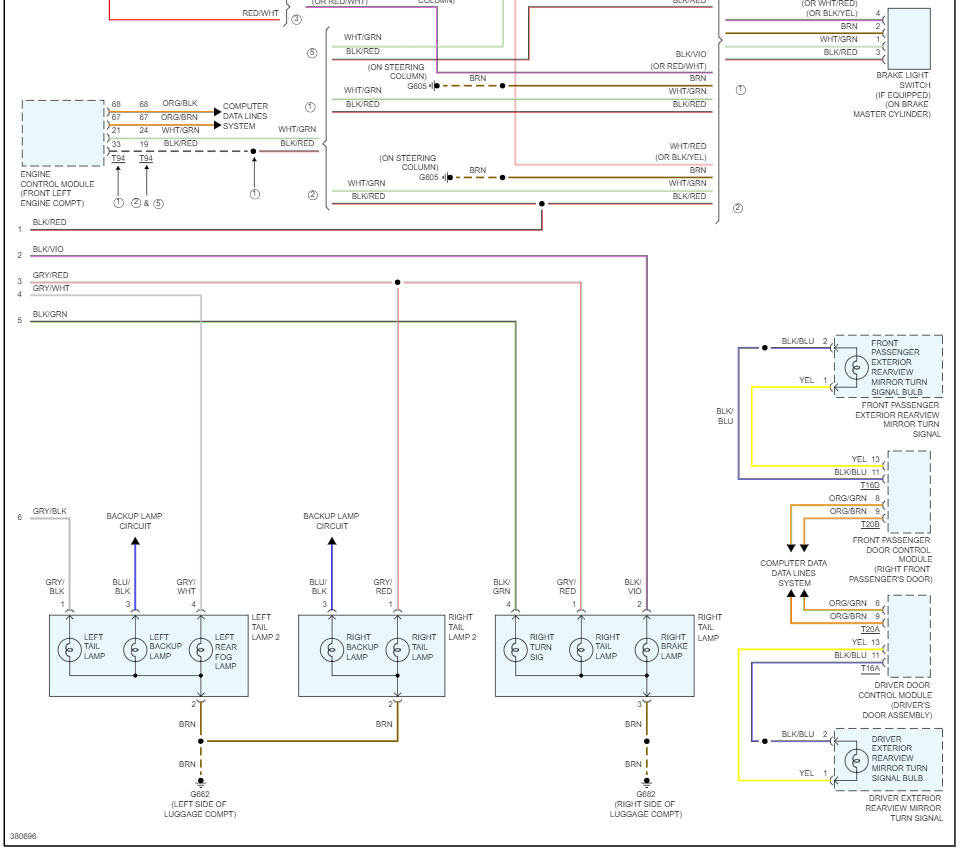Click 'DRIVER DOOR CONTROL MODULE' label

tap(895, 700)
